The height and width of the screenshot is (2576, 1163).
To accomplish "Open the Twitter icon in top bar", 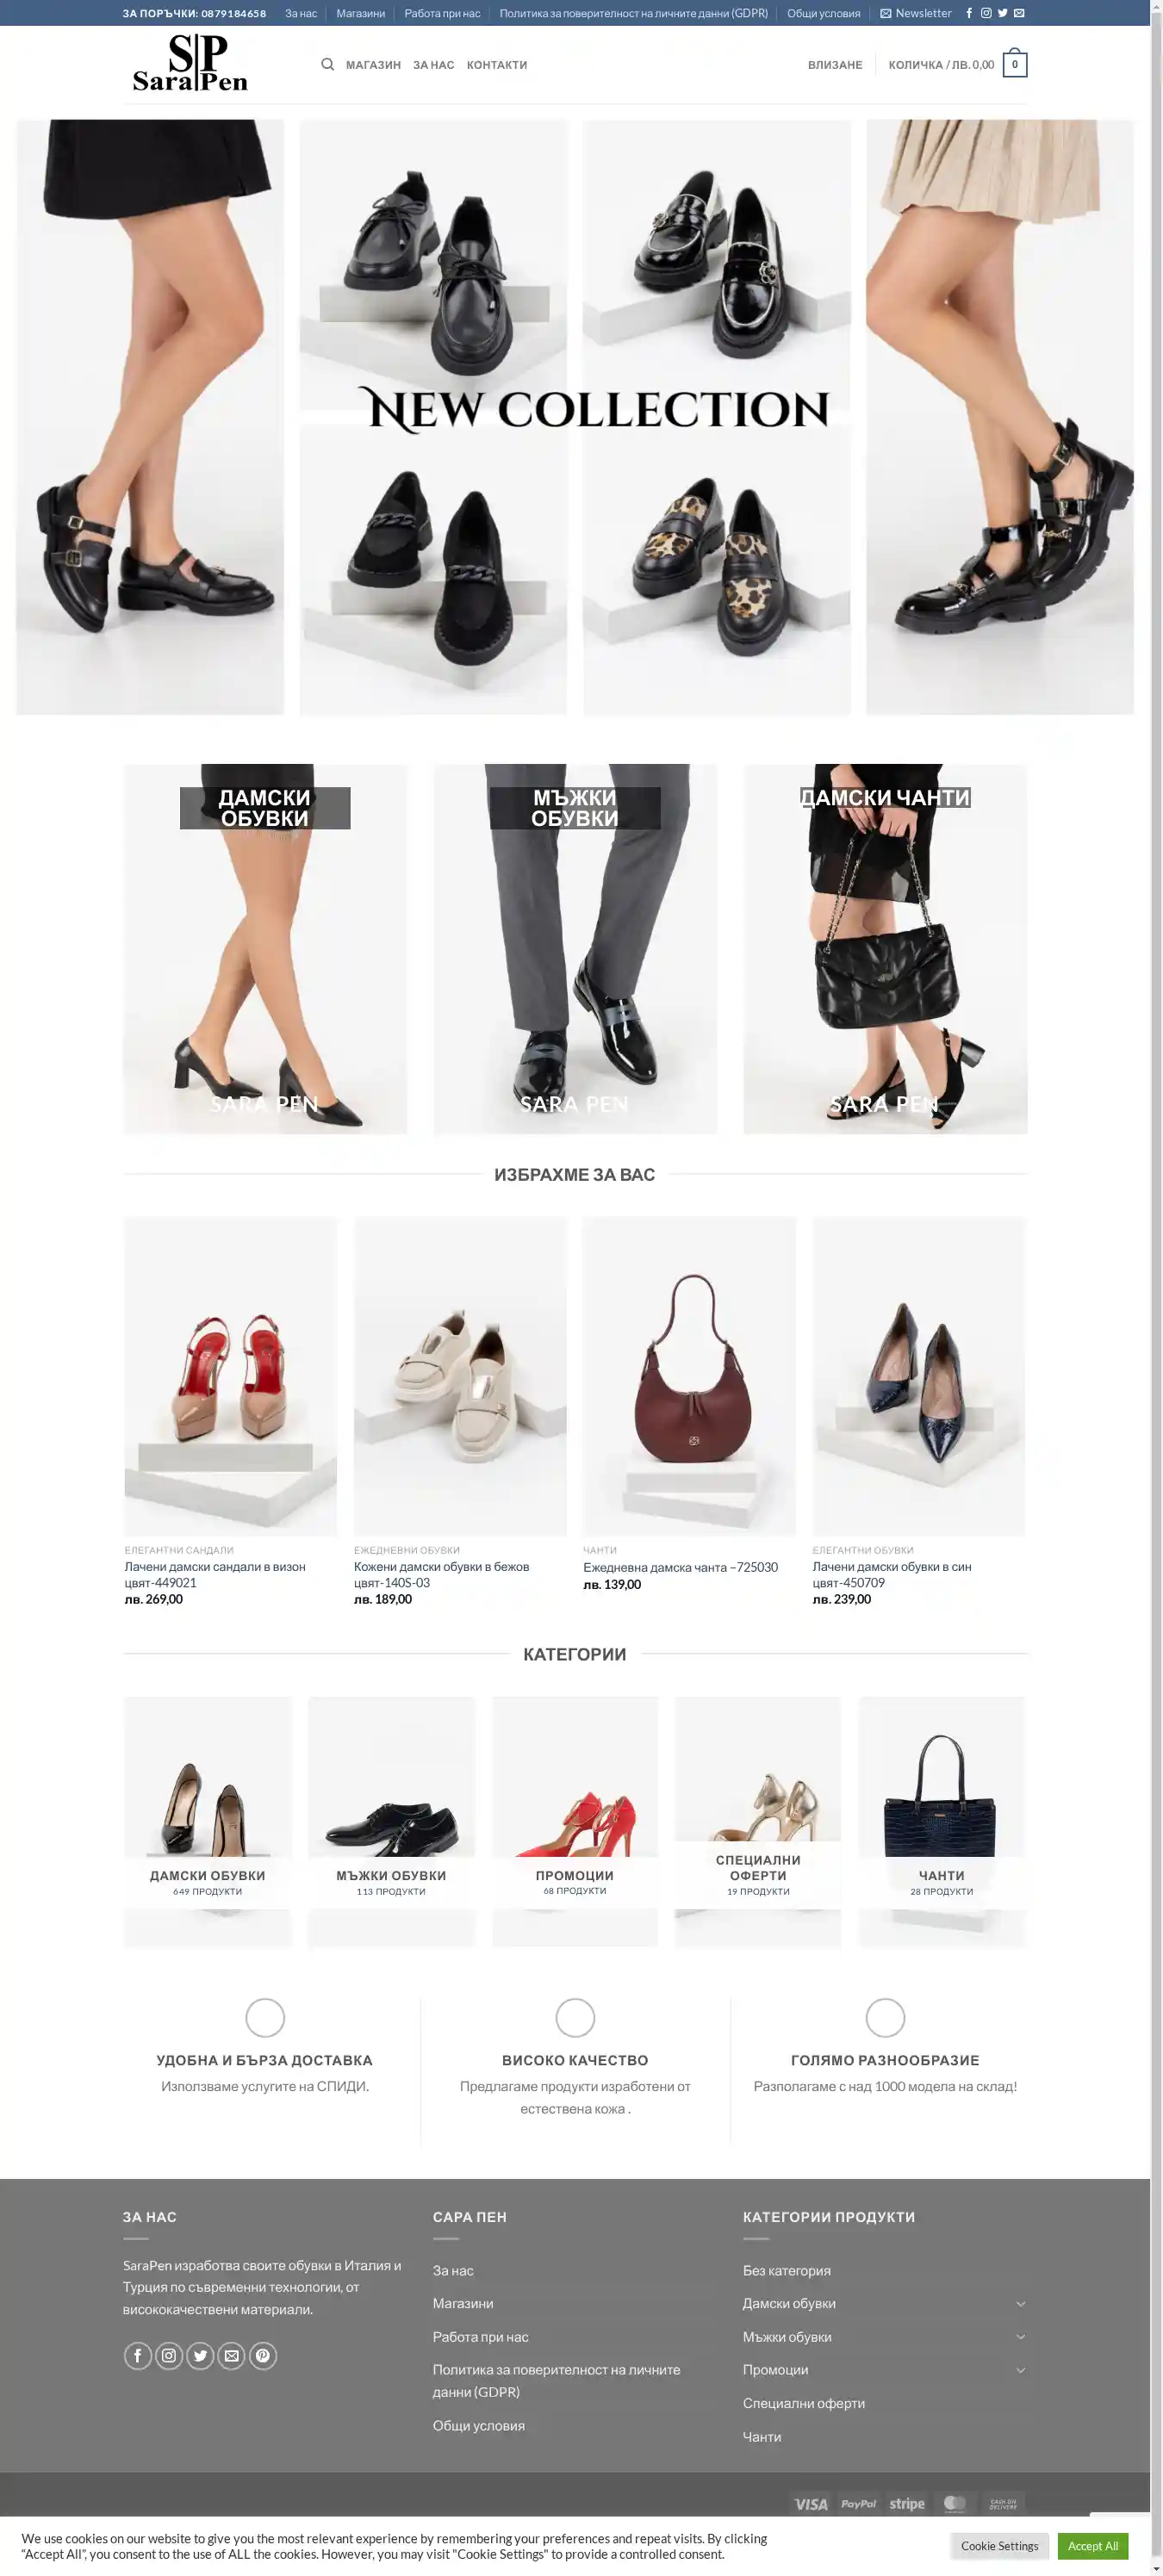I will pos(1002,13).
